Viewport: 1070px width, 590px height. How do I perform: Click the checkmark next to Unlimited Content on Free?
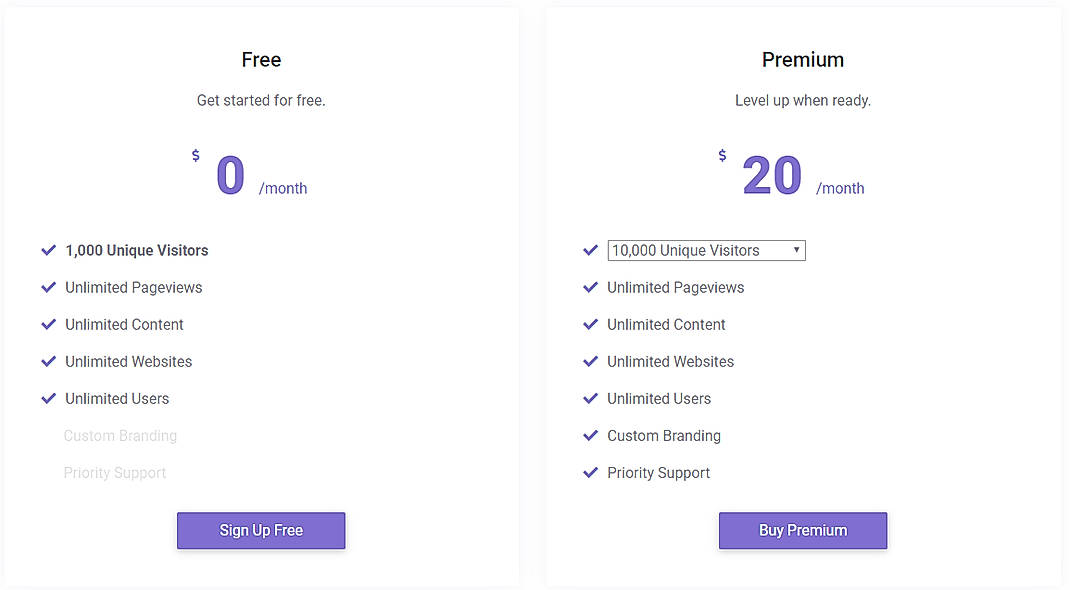click(49, 324)
